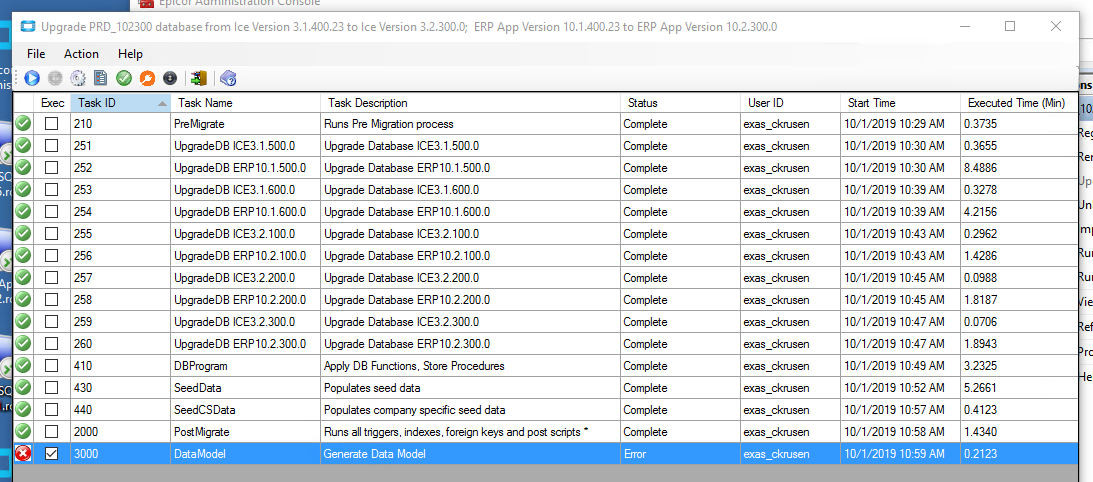The image size is (1093, 482).
Task: Click green status icon of SeedCSData row
Action: click(x=24, y=409)
